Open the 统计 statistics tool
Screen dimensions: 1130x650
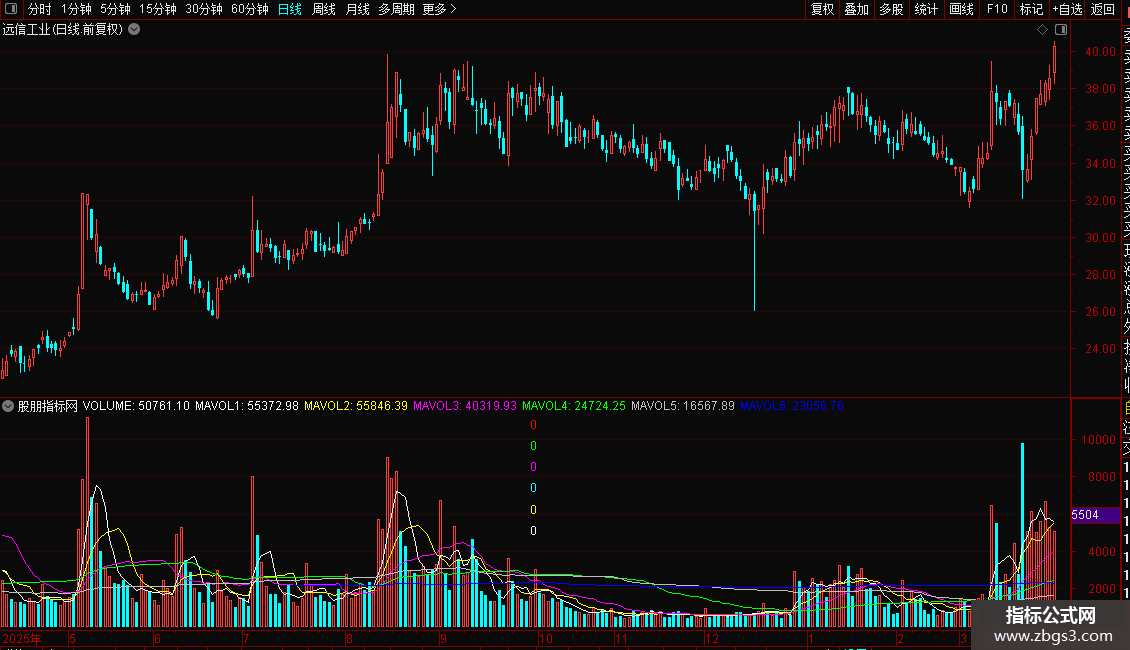click(925, 9)
